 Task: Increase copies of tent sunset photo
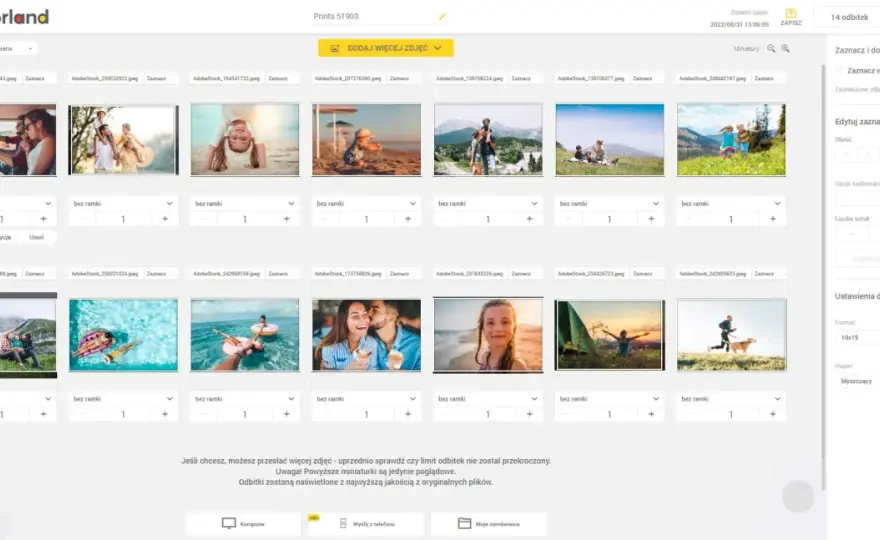coord(651,414)
